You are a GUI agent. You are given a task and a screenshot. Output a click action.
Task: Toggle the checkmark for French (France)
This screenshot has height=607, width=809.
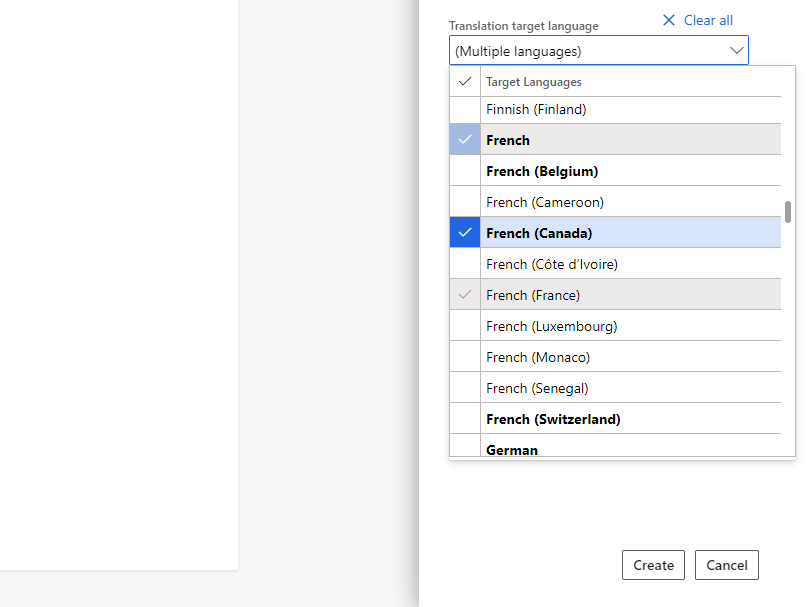coord(464,294)
